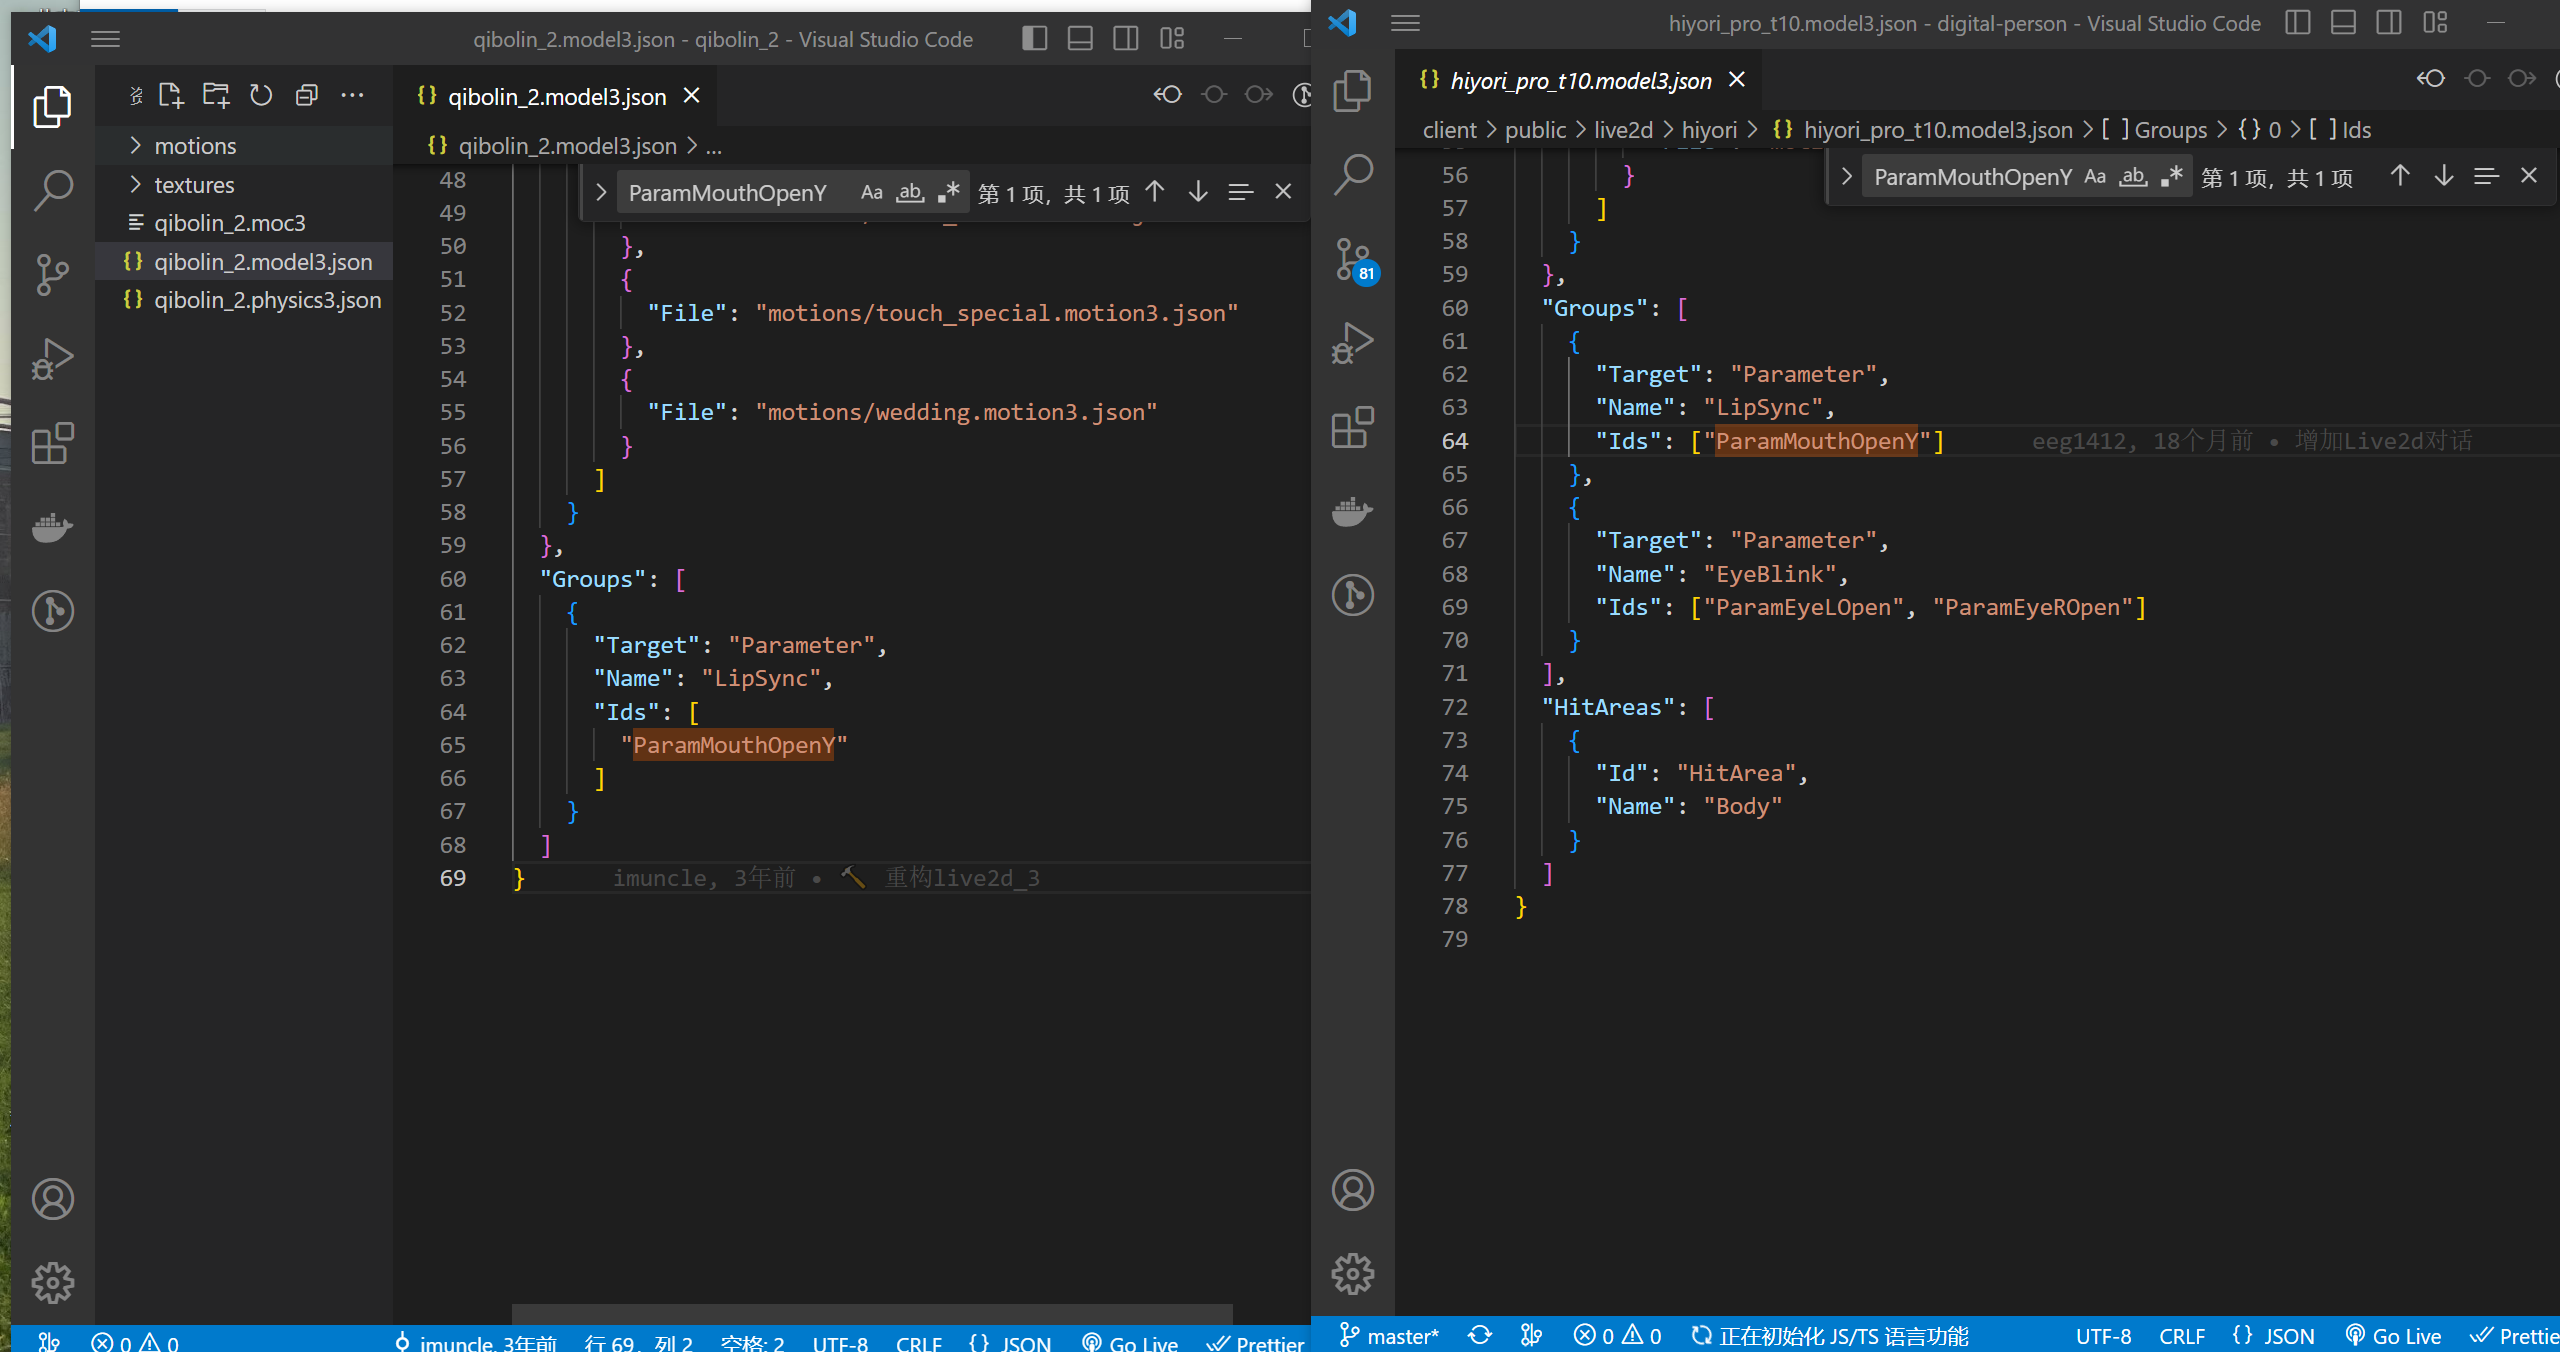The image size is (2560, 1352).
Task: Expand replace row in left find widget
Action: (600, 192)
